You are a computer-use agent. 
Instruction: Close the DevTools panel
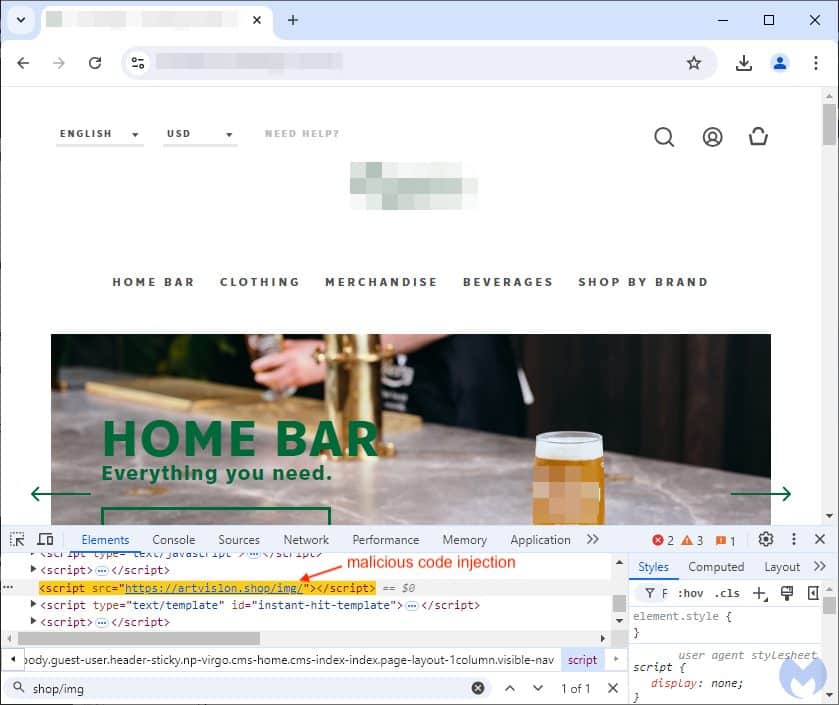pos(820,539)
